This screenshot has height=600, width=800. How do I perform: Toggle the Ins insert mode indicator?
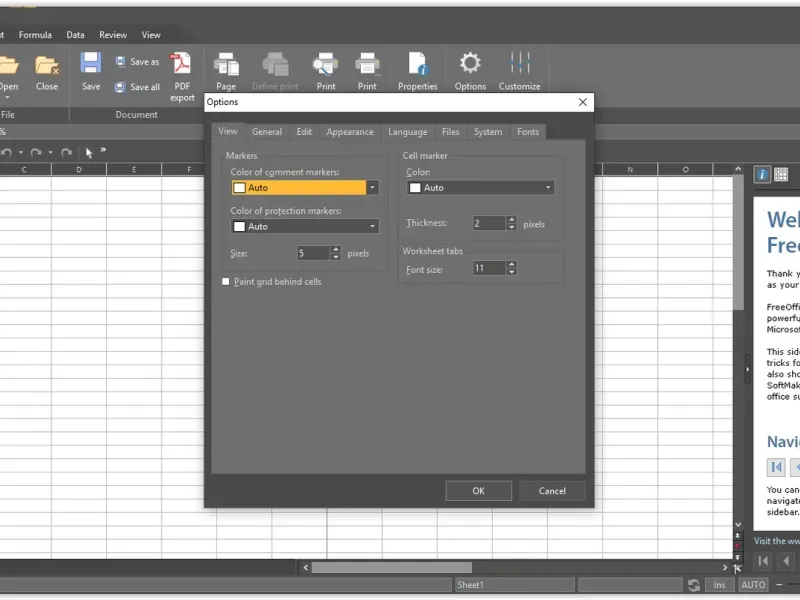tap(719, 585)
